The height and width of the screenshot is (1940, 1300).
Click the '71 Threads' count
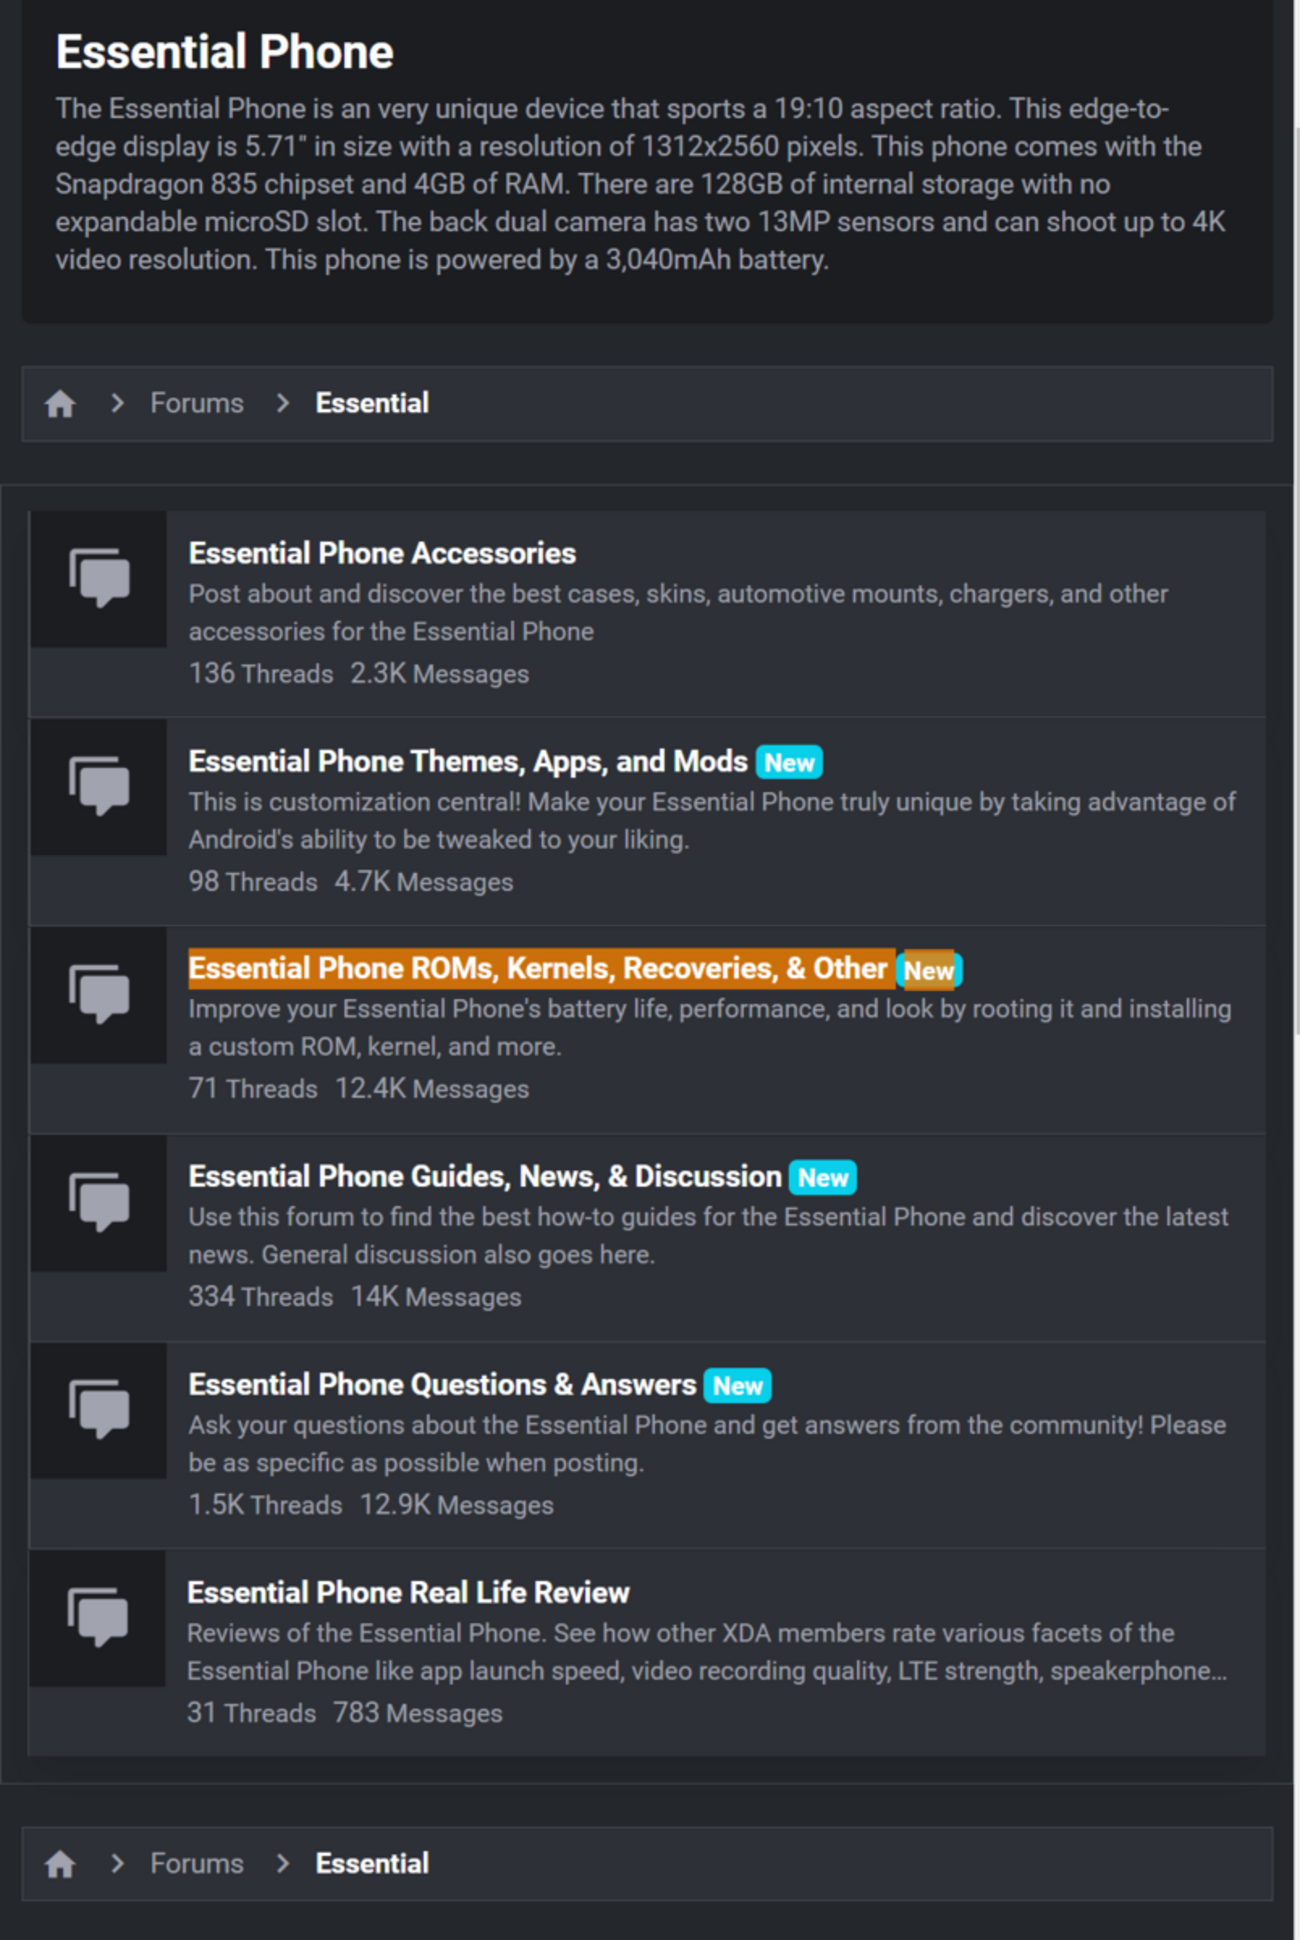pyautogui.click(x=253, y=1089)
